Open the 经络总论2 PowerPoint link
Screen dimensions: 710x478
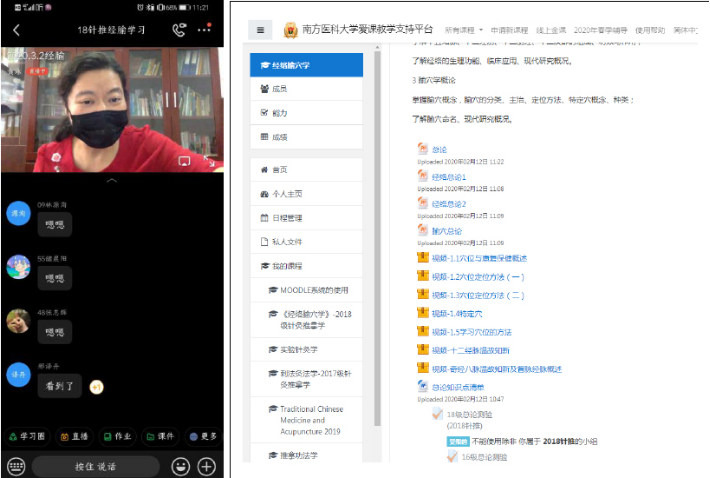pos(449,204)
